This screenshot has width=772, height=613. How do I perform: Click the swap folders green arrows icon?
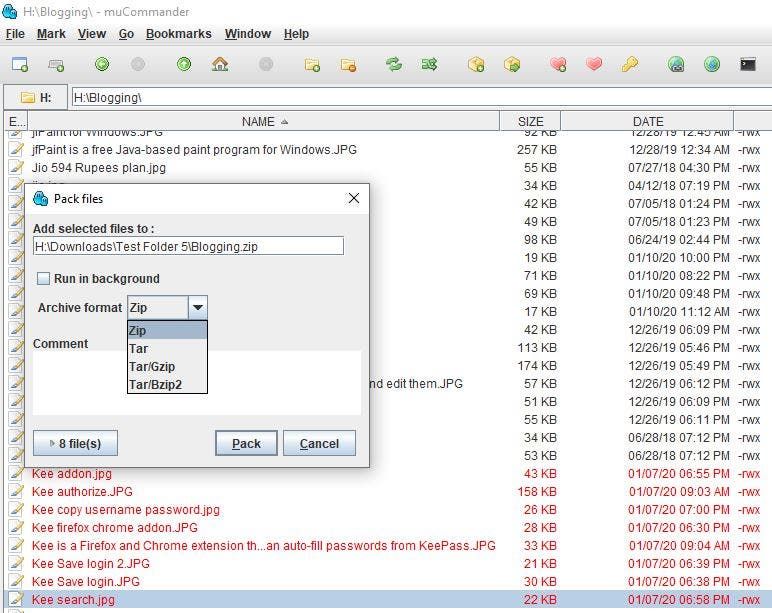pos(394,65)
